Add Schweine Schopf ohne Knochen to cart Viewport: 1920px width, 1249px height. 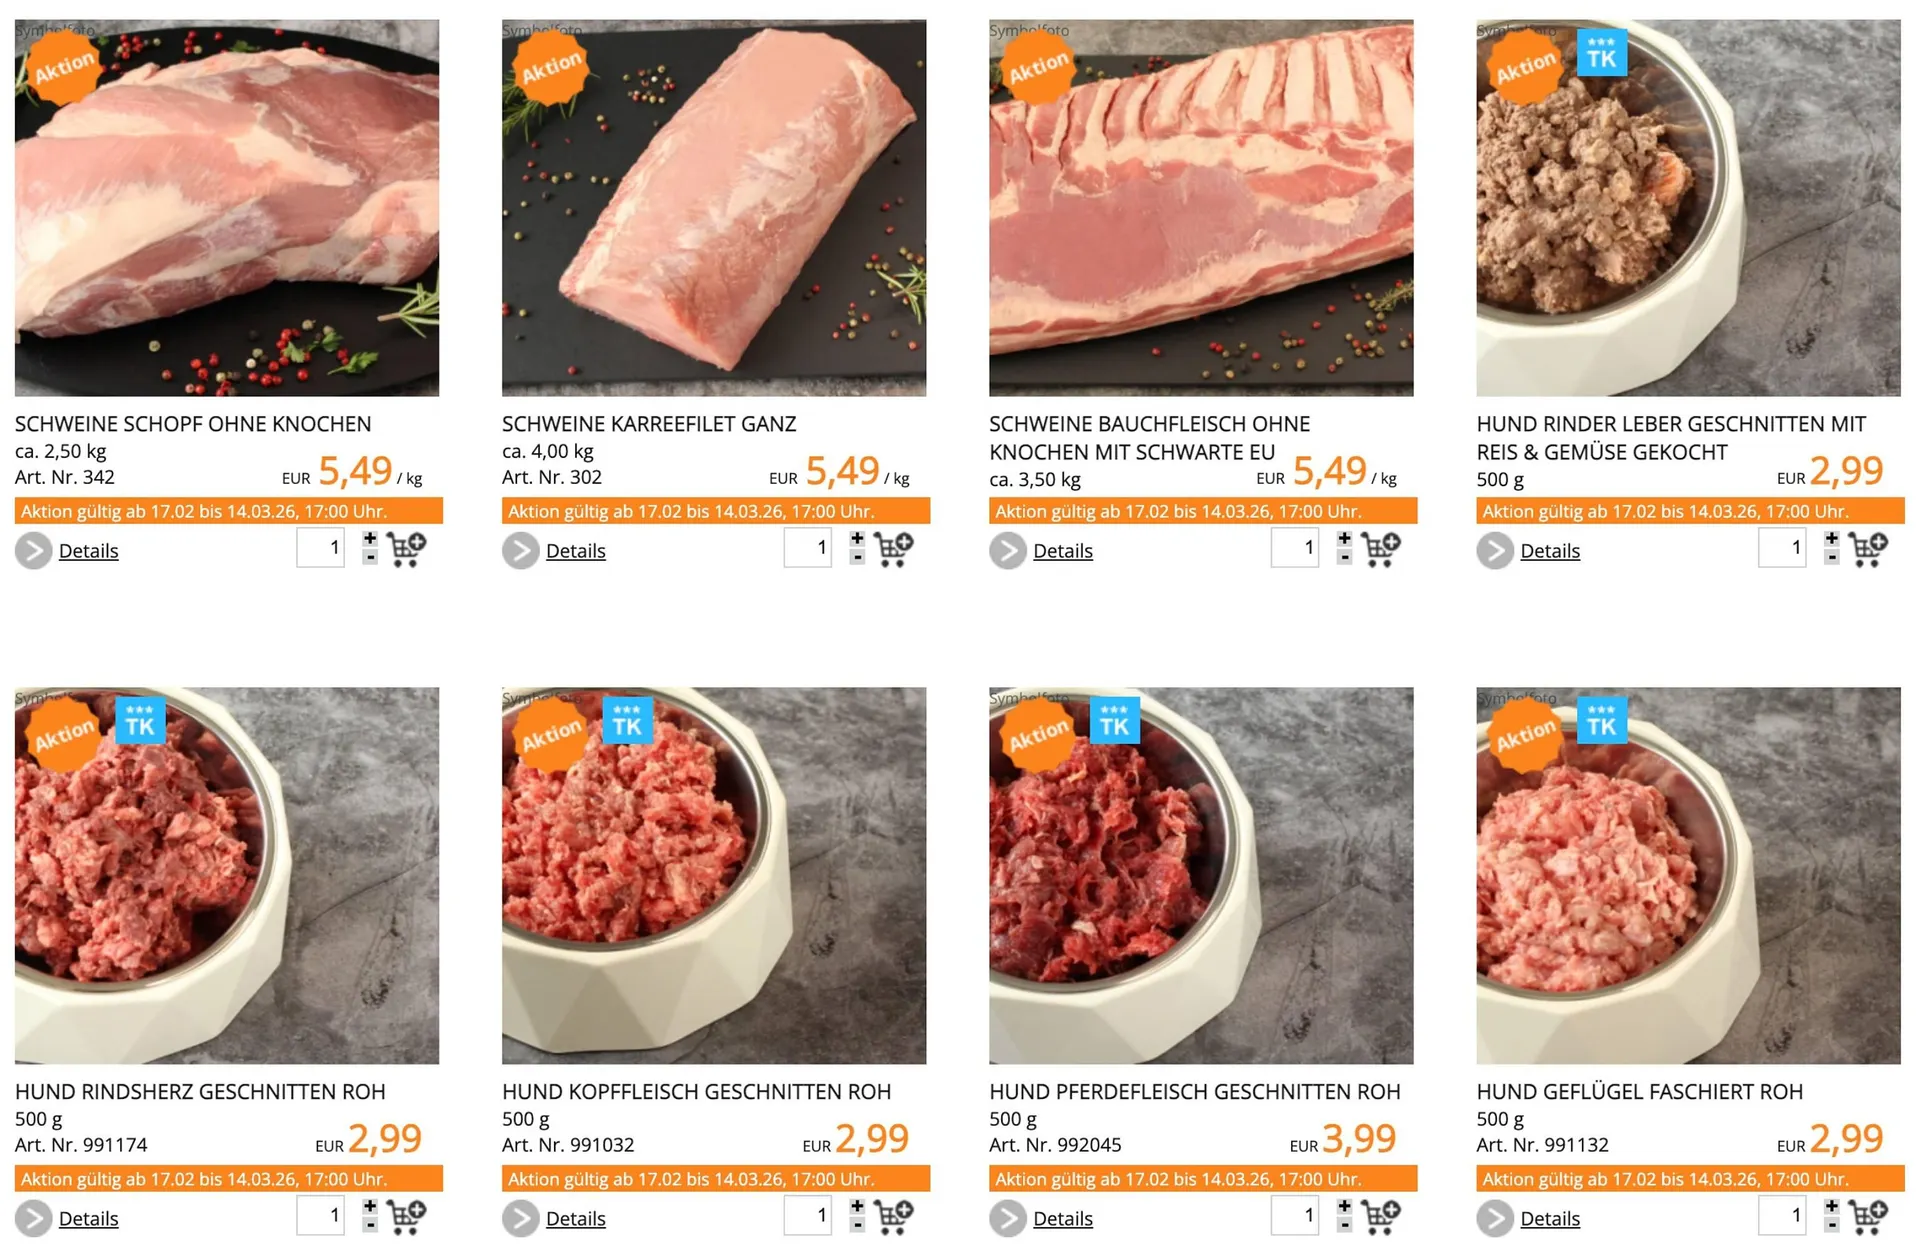[406, 549]
